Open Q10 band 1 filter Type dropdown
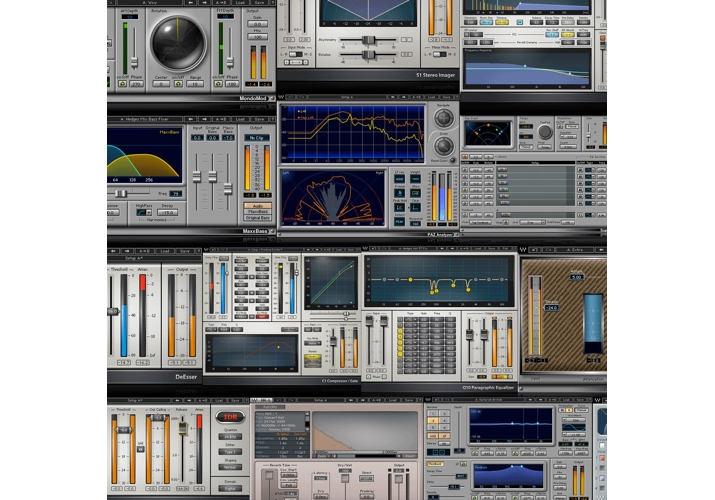The image size is (715, 500). click(410, 320)
